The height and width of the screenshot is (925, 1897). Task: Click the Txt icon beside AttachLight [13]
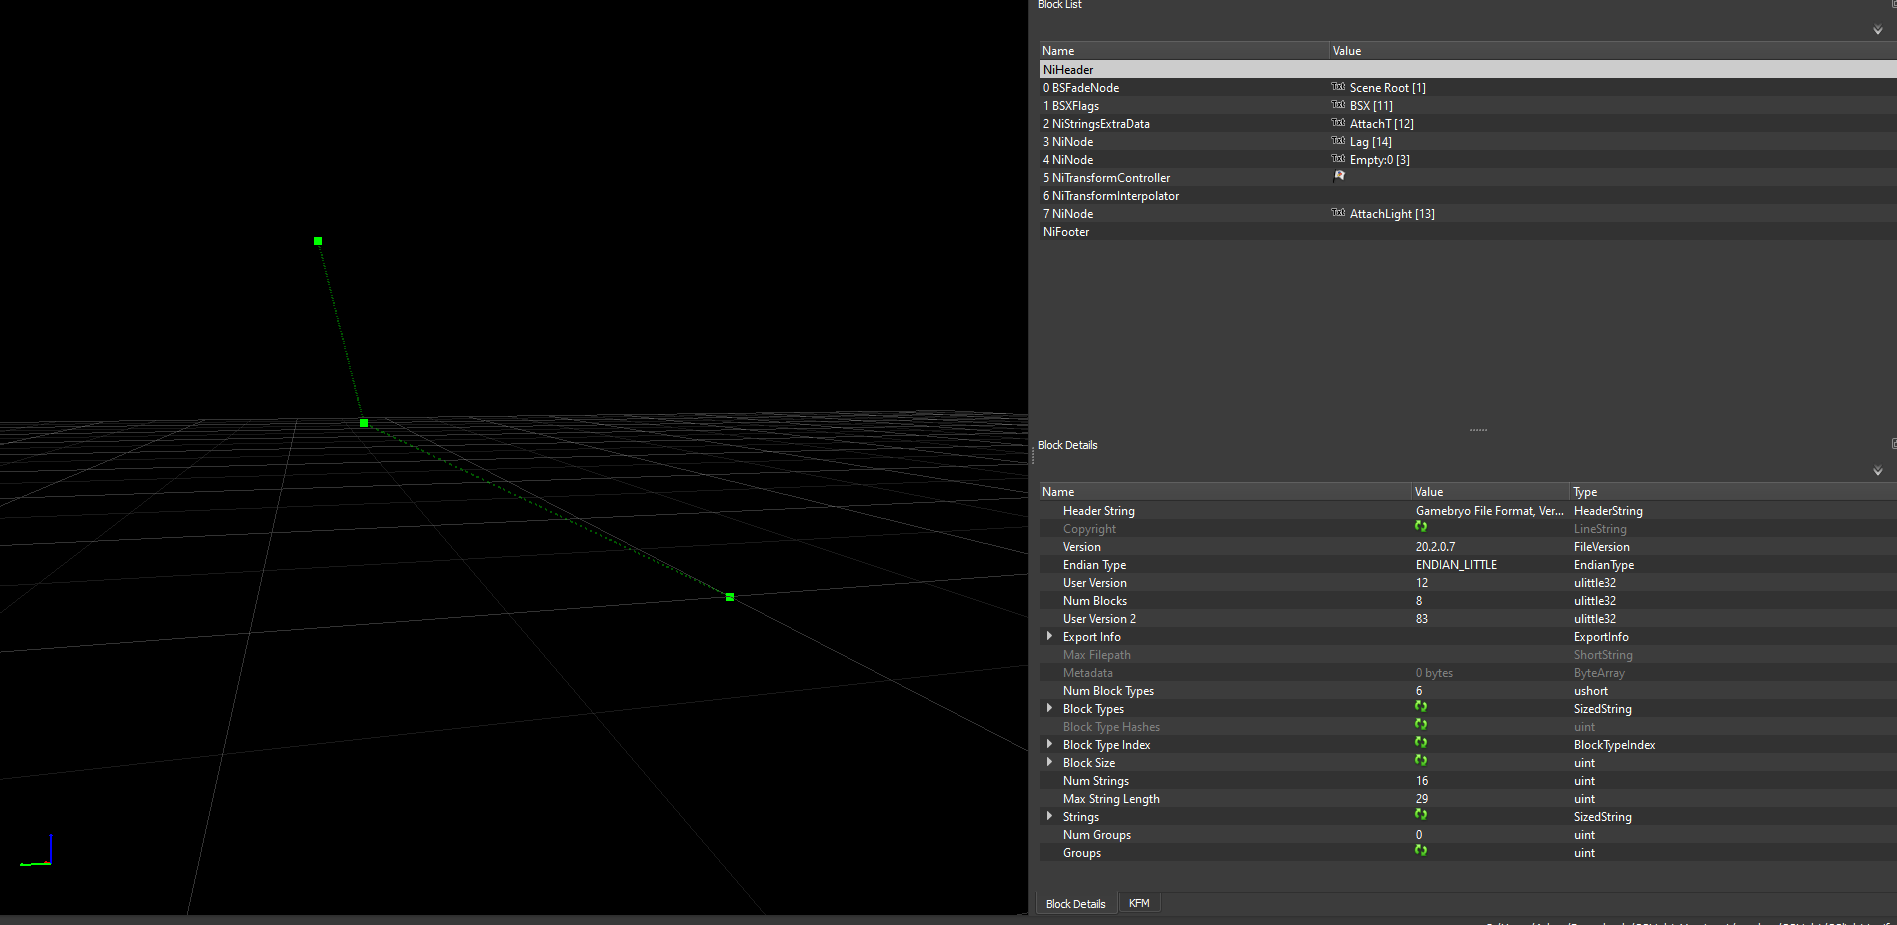pos(1339,213)
